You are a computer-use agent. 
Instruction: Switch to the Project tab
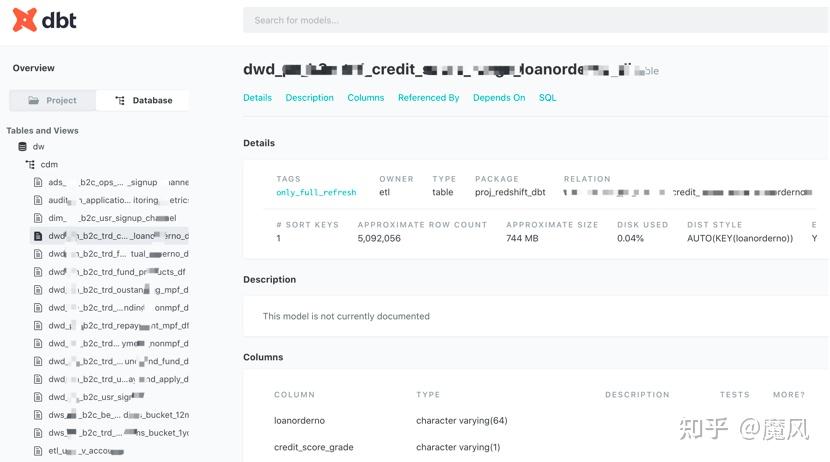point(53,100)
